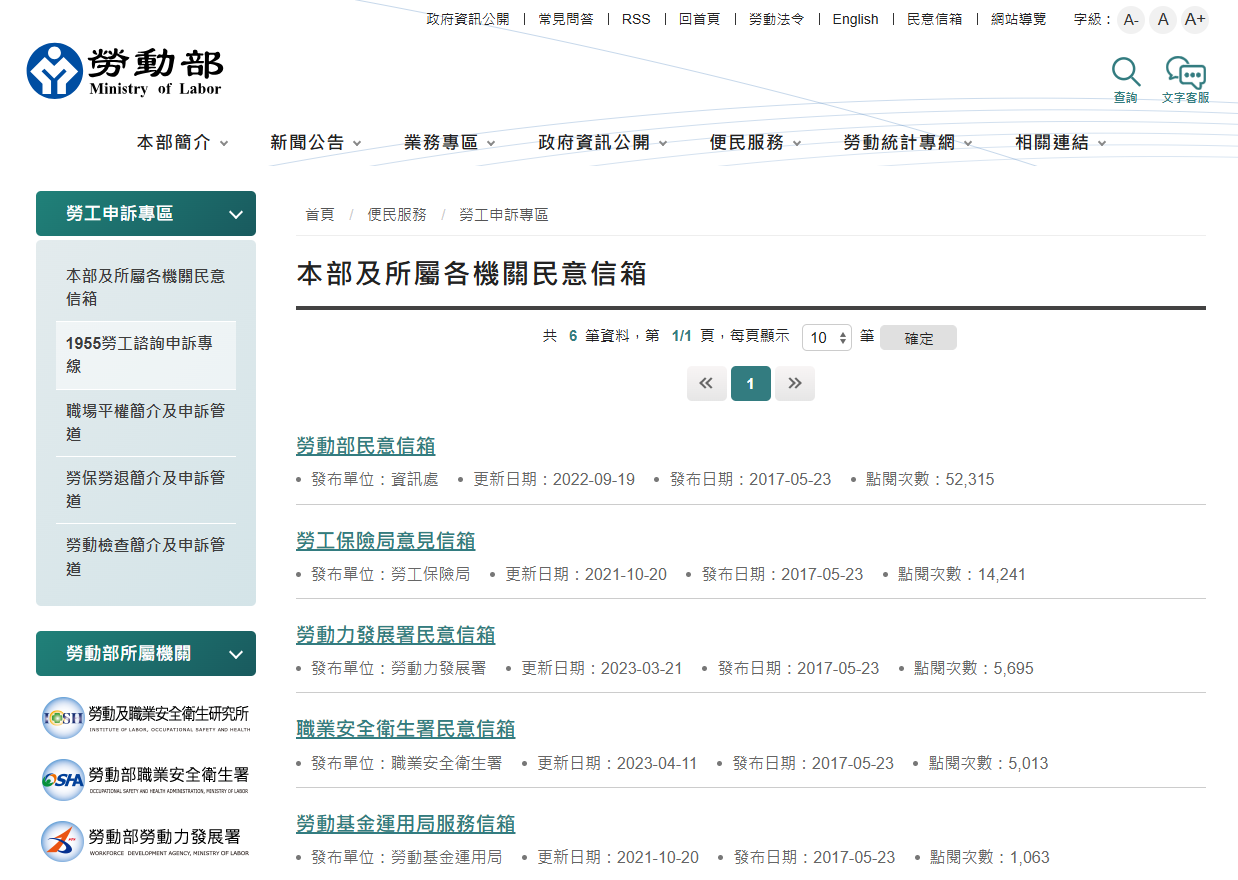Image resolution: width=1238 pixels, height=880 pixels.
Task: Click top link 常見問答
Action: pyautogui.click(x=566, y=19)
